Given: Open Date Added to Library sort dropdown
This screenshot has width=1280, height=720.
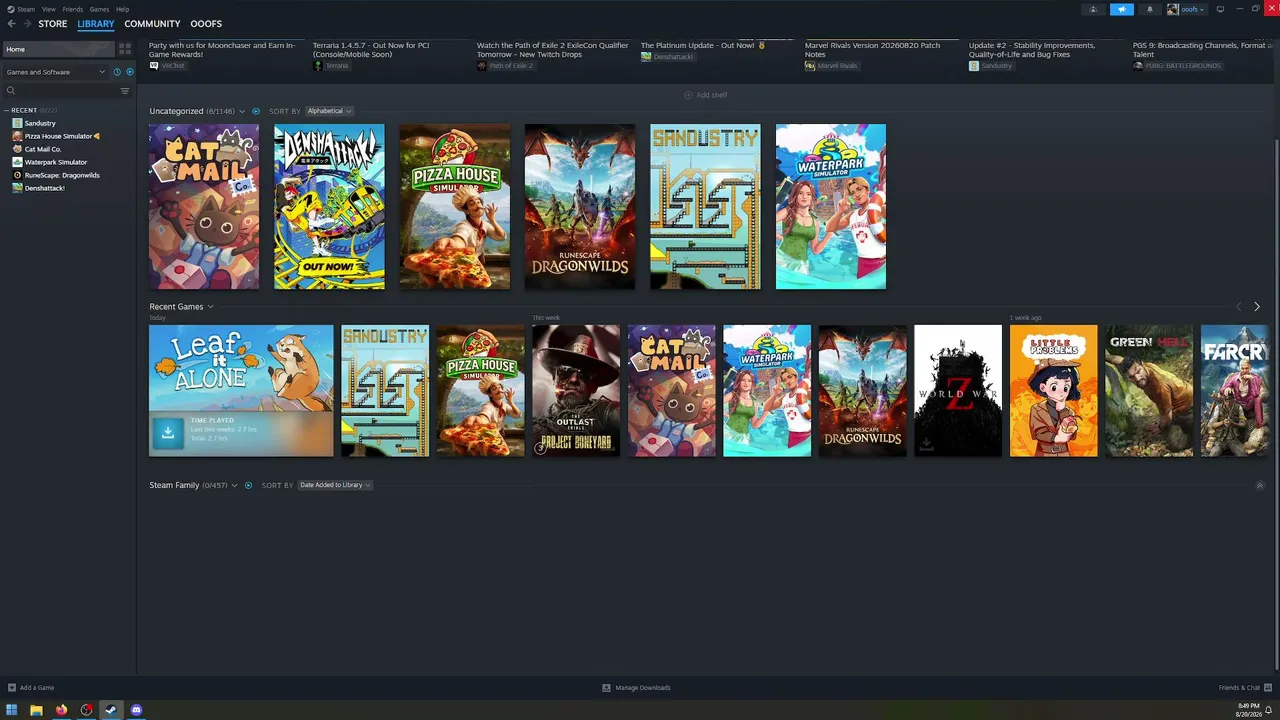Looking at the screenshot, I should tap(335, 485).
